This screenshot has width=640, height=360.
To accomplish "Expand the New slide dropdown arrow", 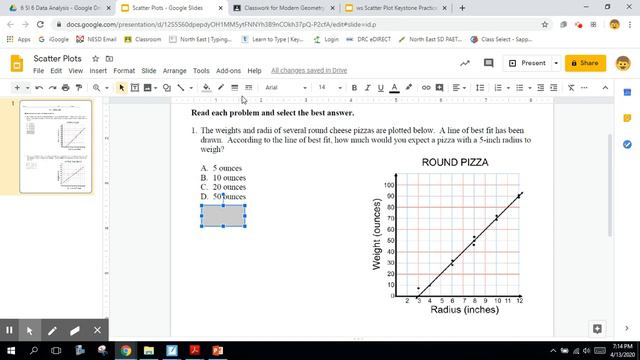I will (27, 88).
